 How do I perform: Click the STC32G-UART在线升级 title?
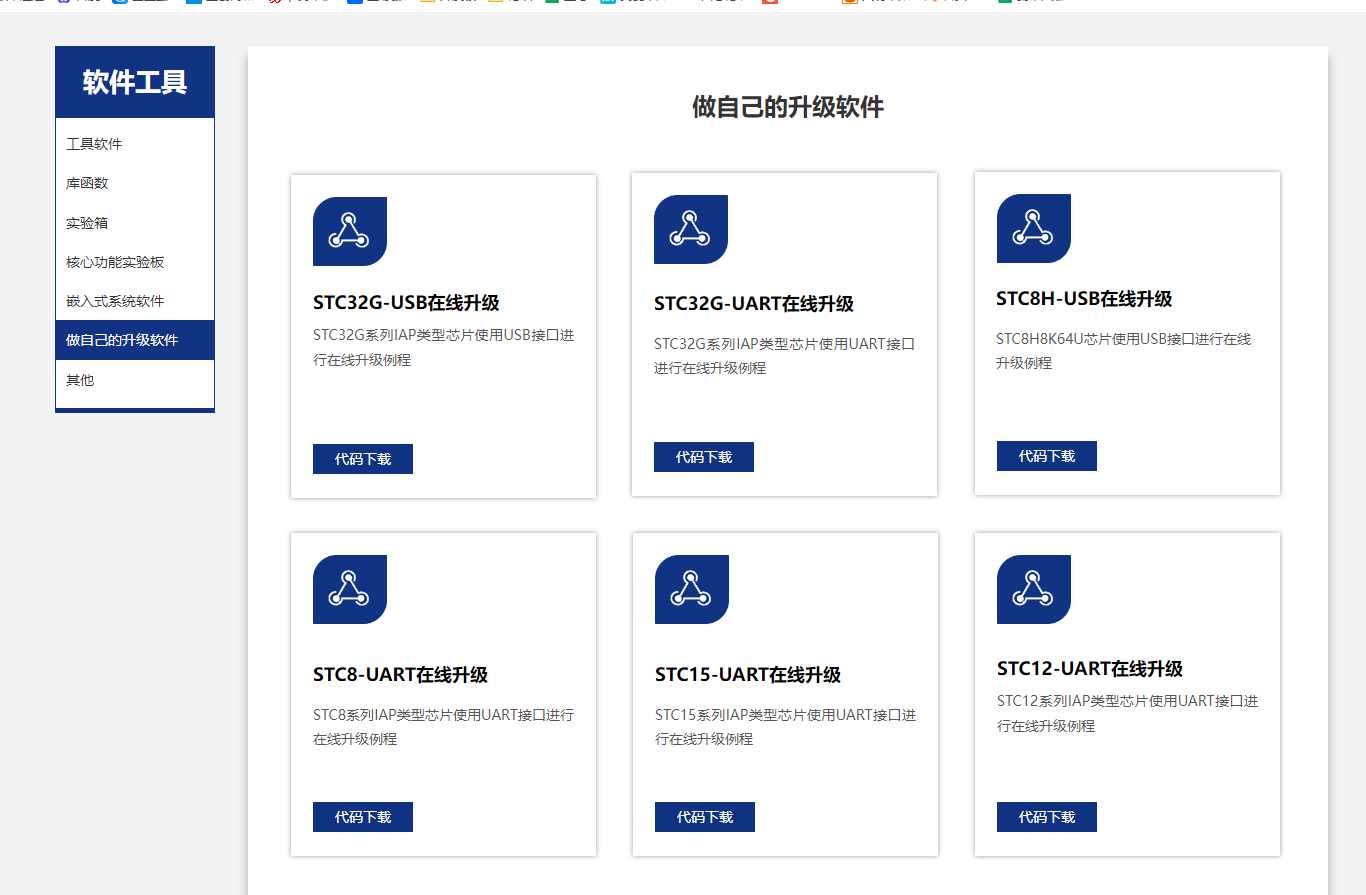tap(754, 304)
